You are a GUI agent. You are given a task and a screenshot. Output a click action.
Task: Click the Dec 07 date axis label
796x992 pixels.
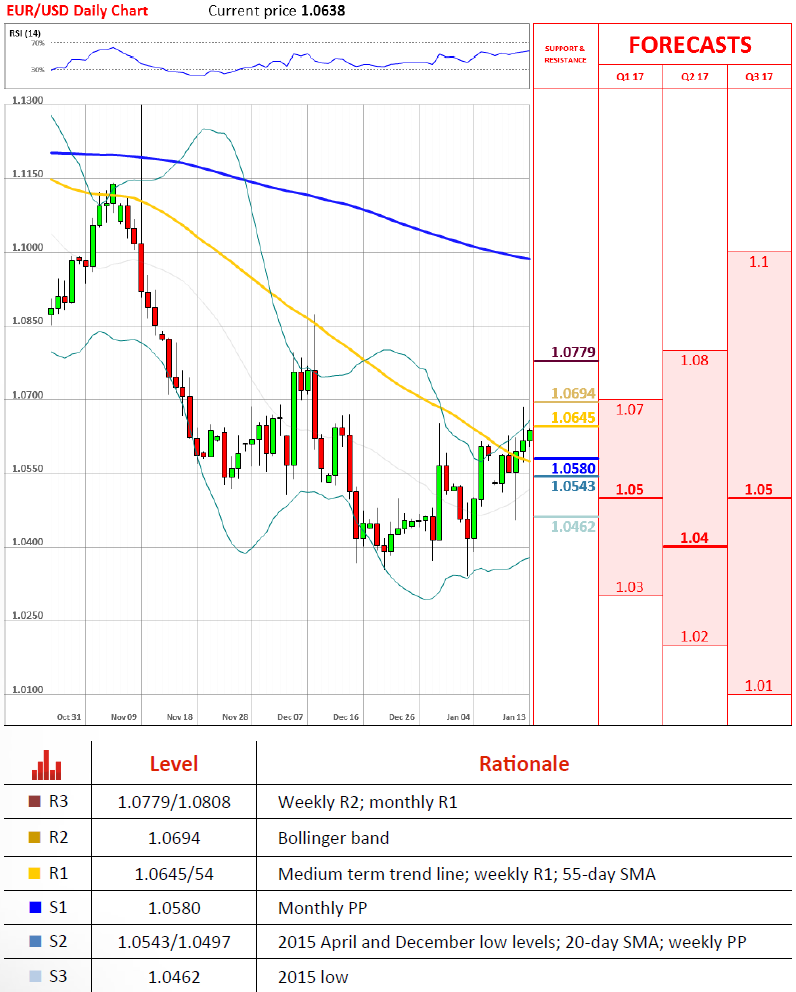(x=290, y=717)
